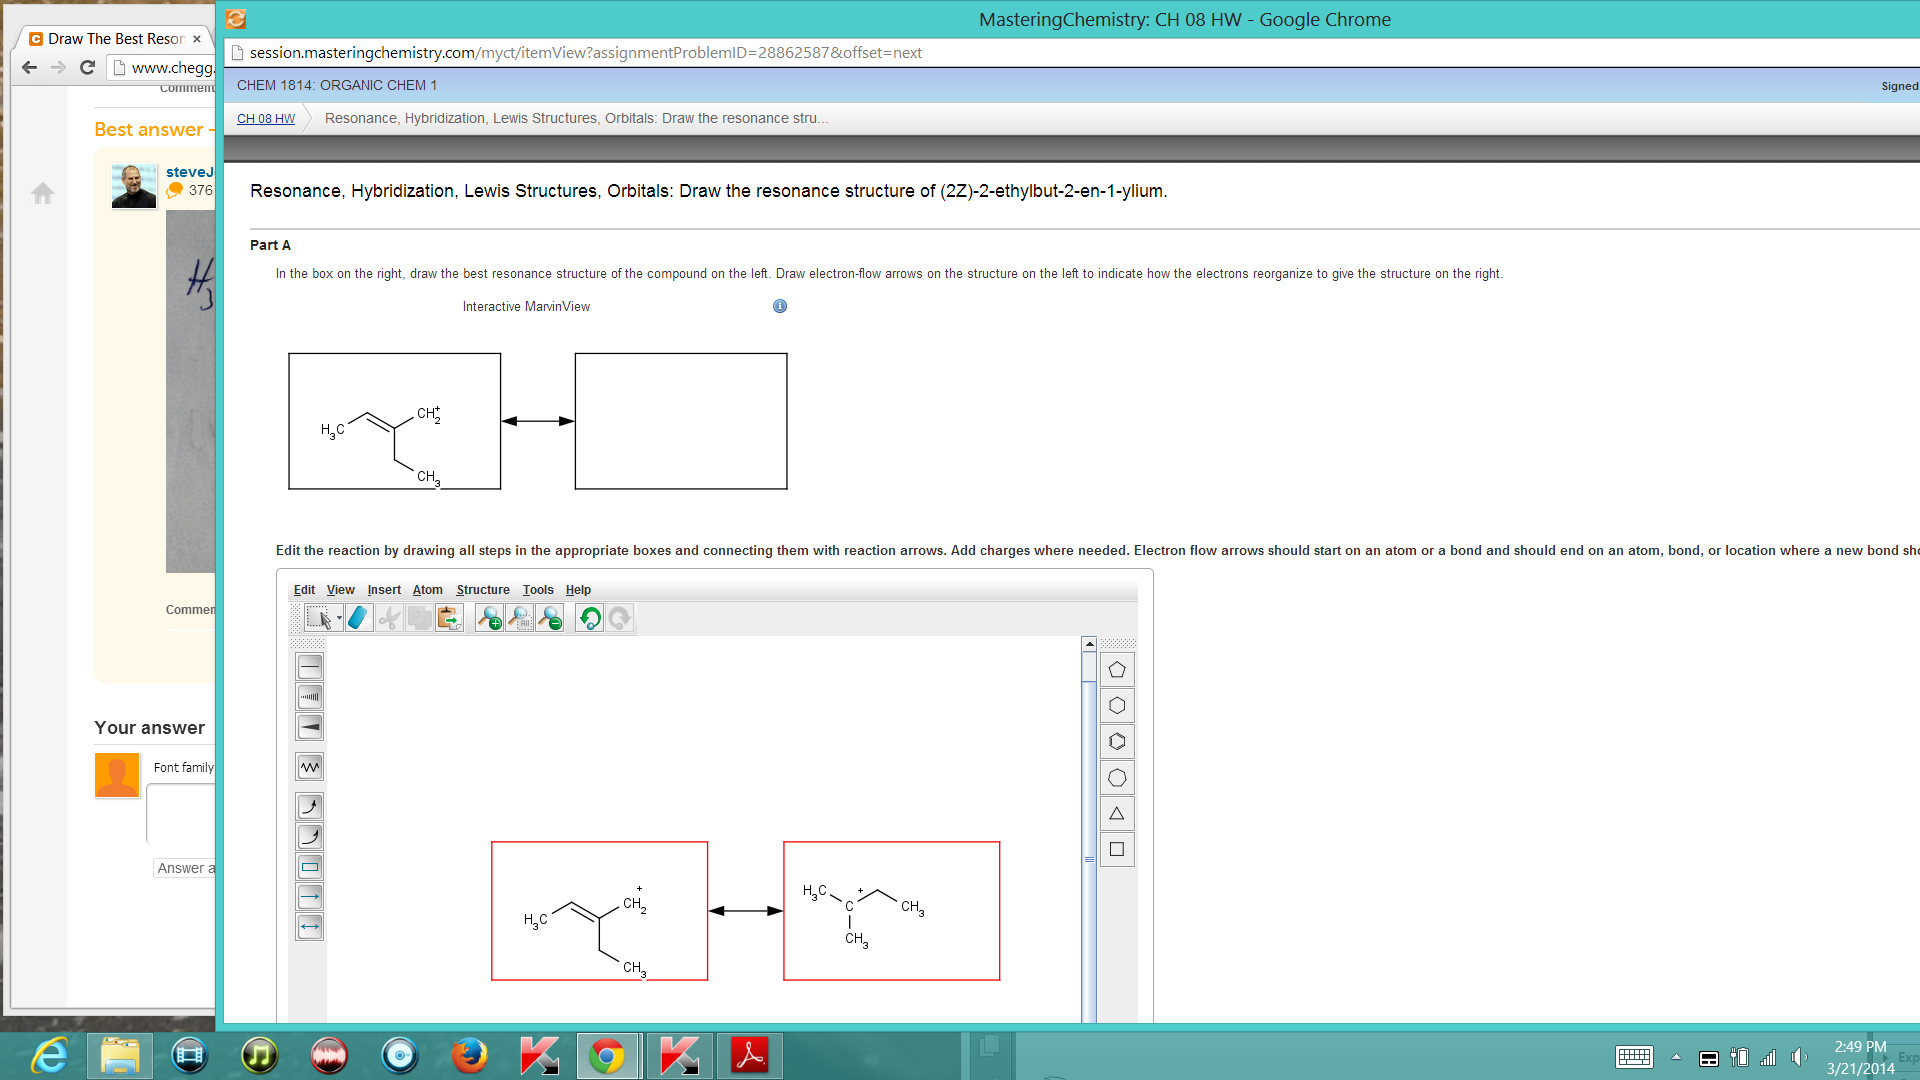The width and height of the screenshot is (1920, 1080).
Task: Select the reaction arrow tool
Action: [x=309, y=897]
